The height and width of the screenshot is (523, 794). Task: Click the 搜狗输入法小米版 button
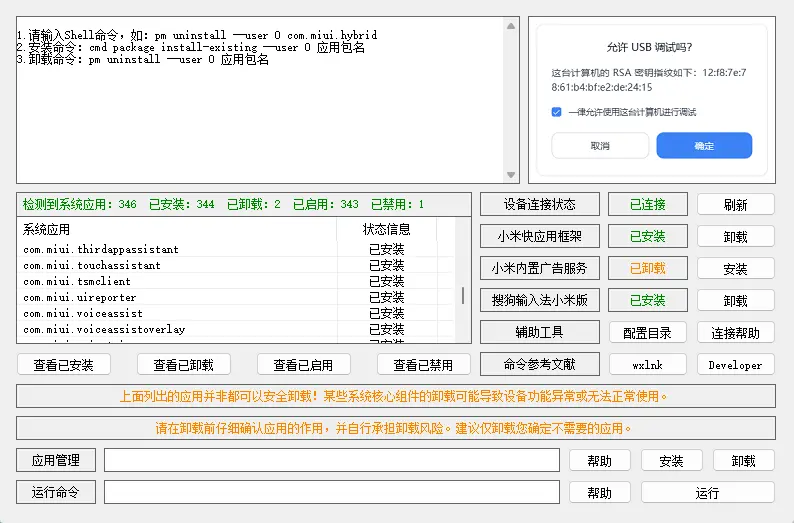[x=540, y=300]
